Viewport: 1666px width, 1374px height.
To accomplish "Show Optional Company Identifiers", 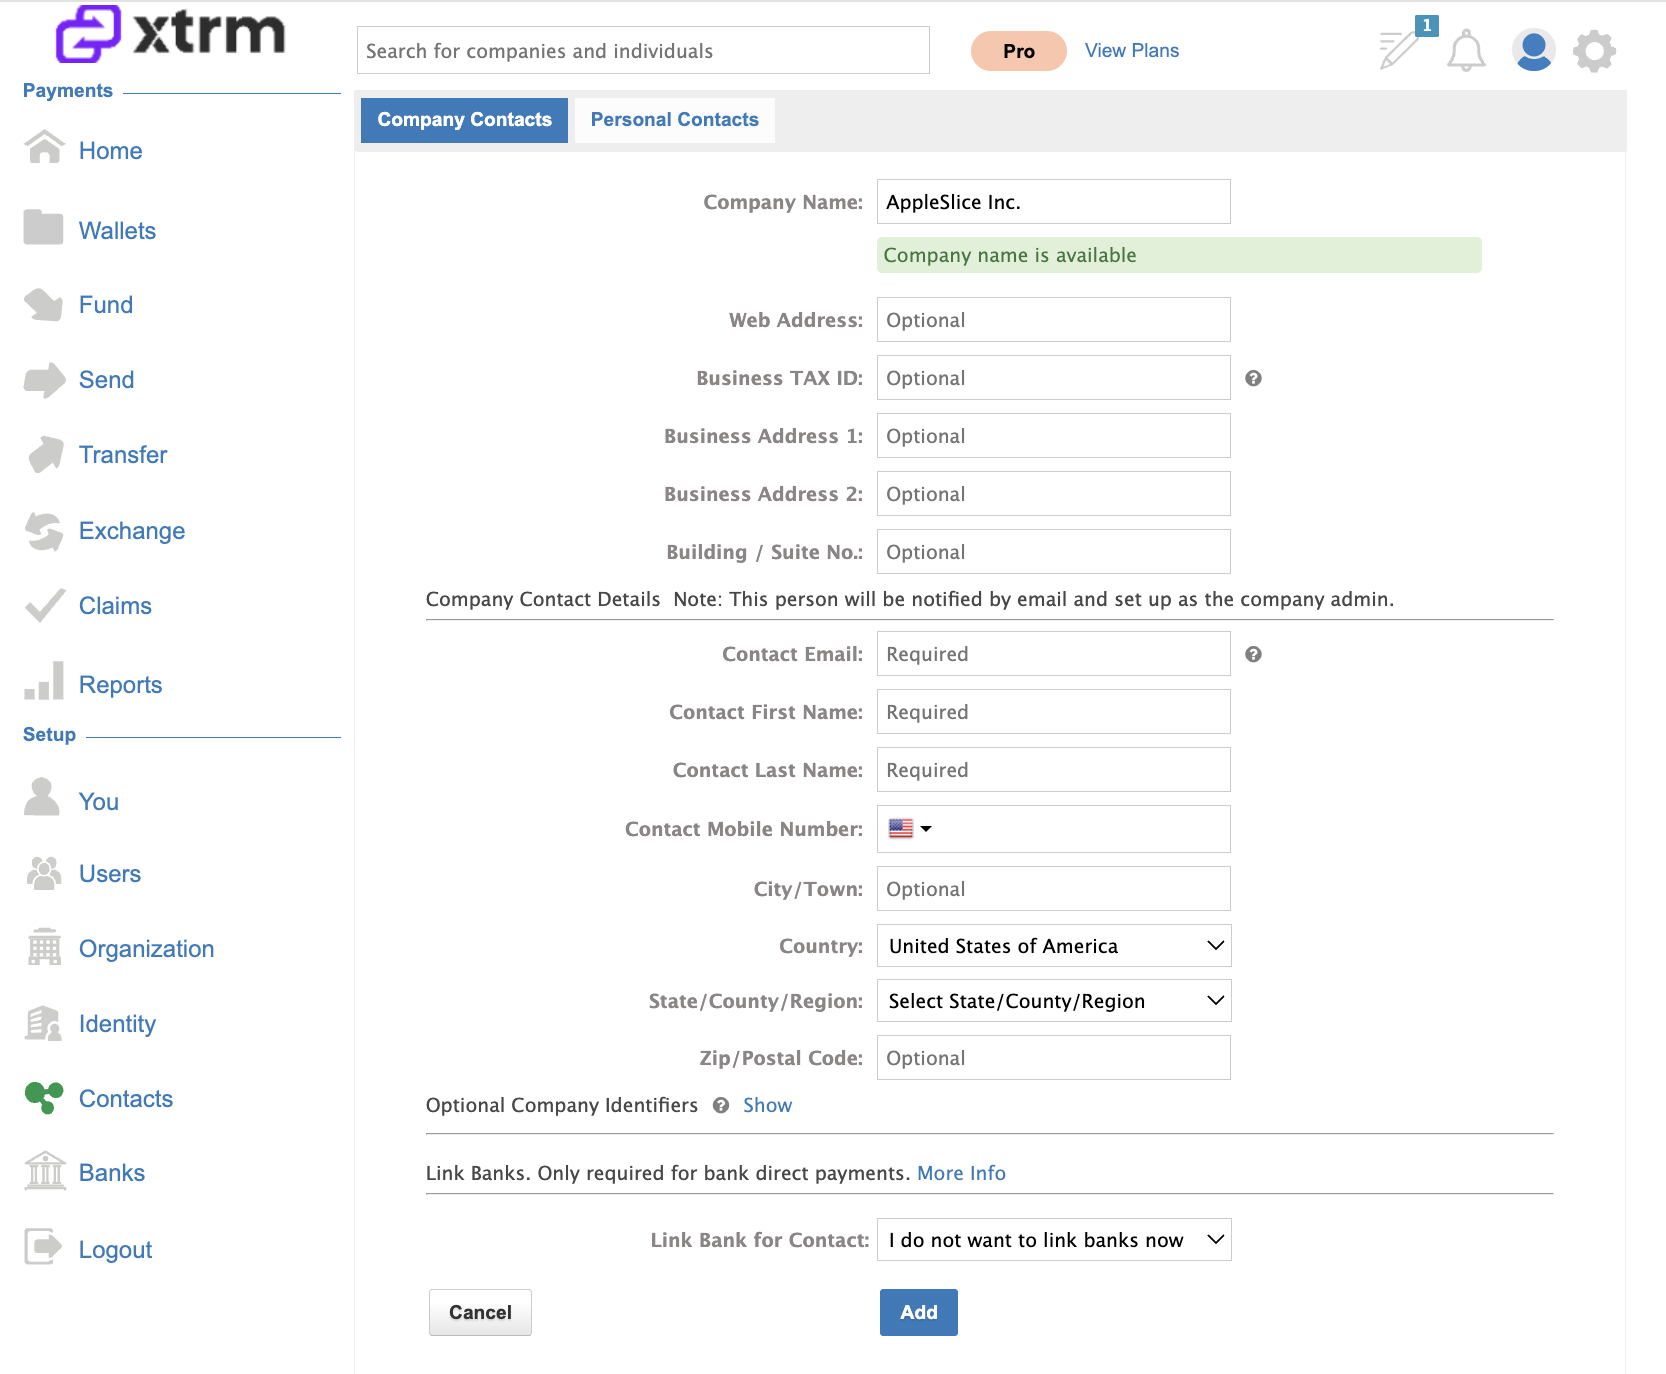I will (x=767, y=1105).
